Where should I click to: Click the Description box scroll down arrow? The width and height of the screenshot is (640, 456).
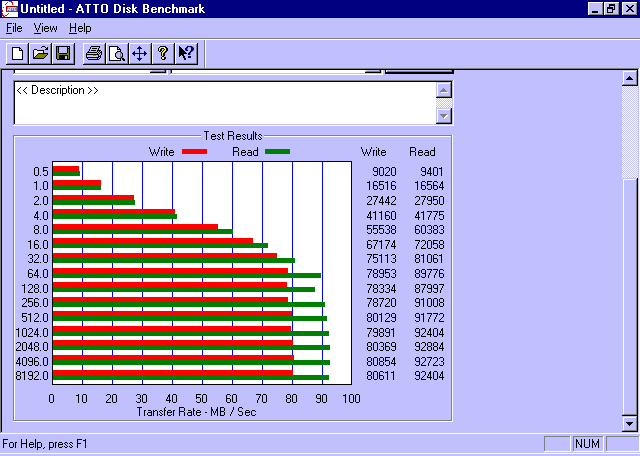click(445, 115)
